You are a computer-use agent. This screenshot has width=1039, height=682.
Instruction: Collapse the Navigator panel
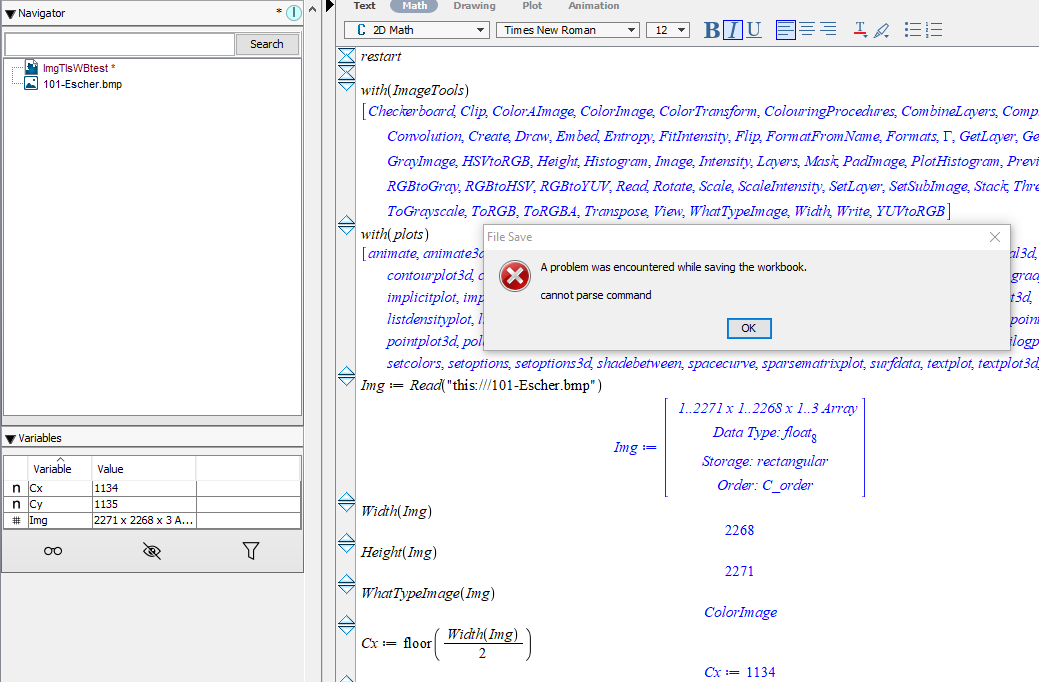(x=10, y=13)
